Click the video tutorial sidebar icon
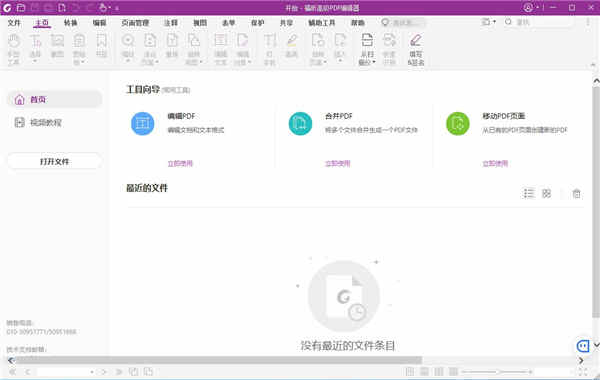Viewport: 600px width, 380px height. click(x=19, y=122)
